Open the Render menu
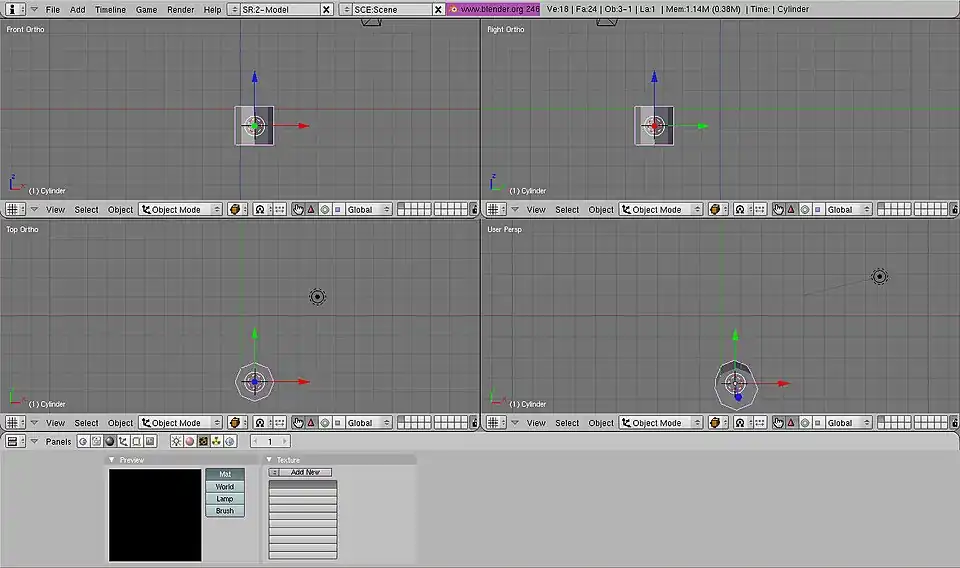Screen dimensions: 960x568 (x=181, y=9)
